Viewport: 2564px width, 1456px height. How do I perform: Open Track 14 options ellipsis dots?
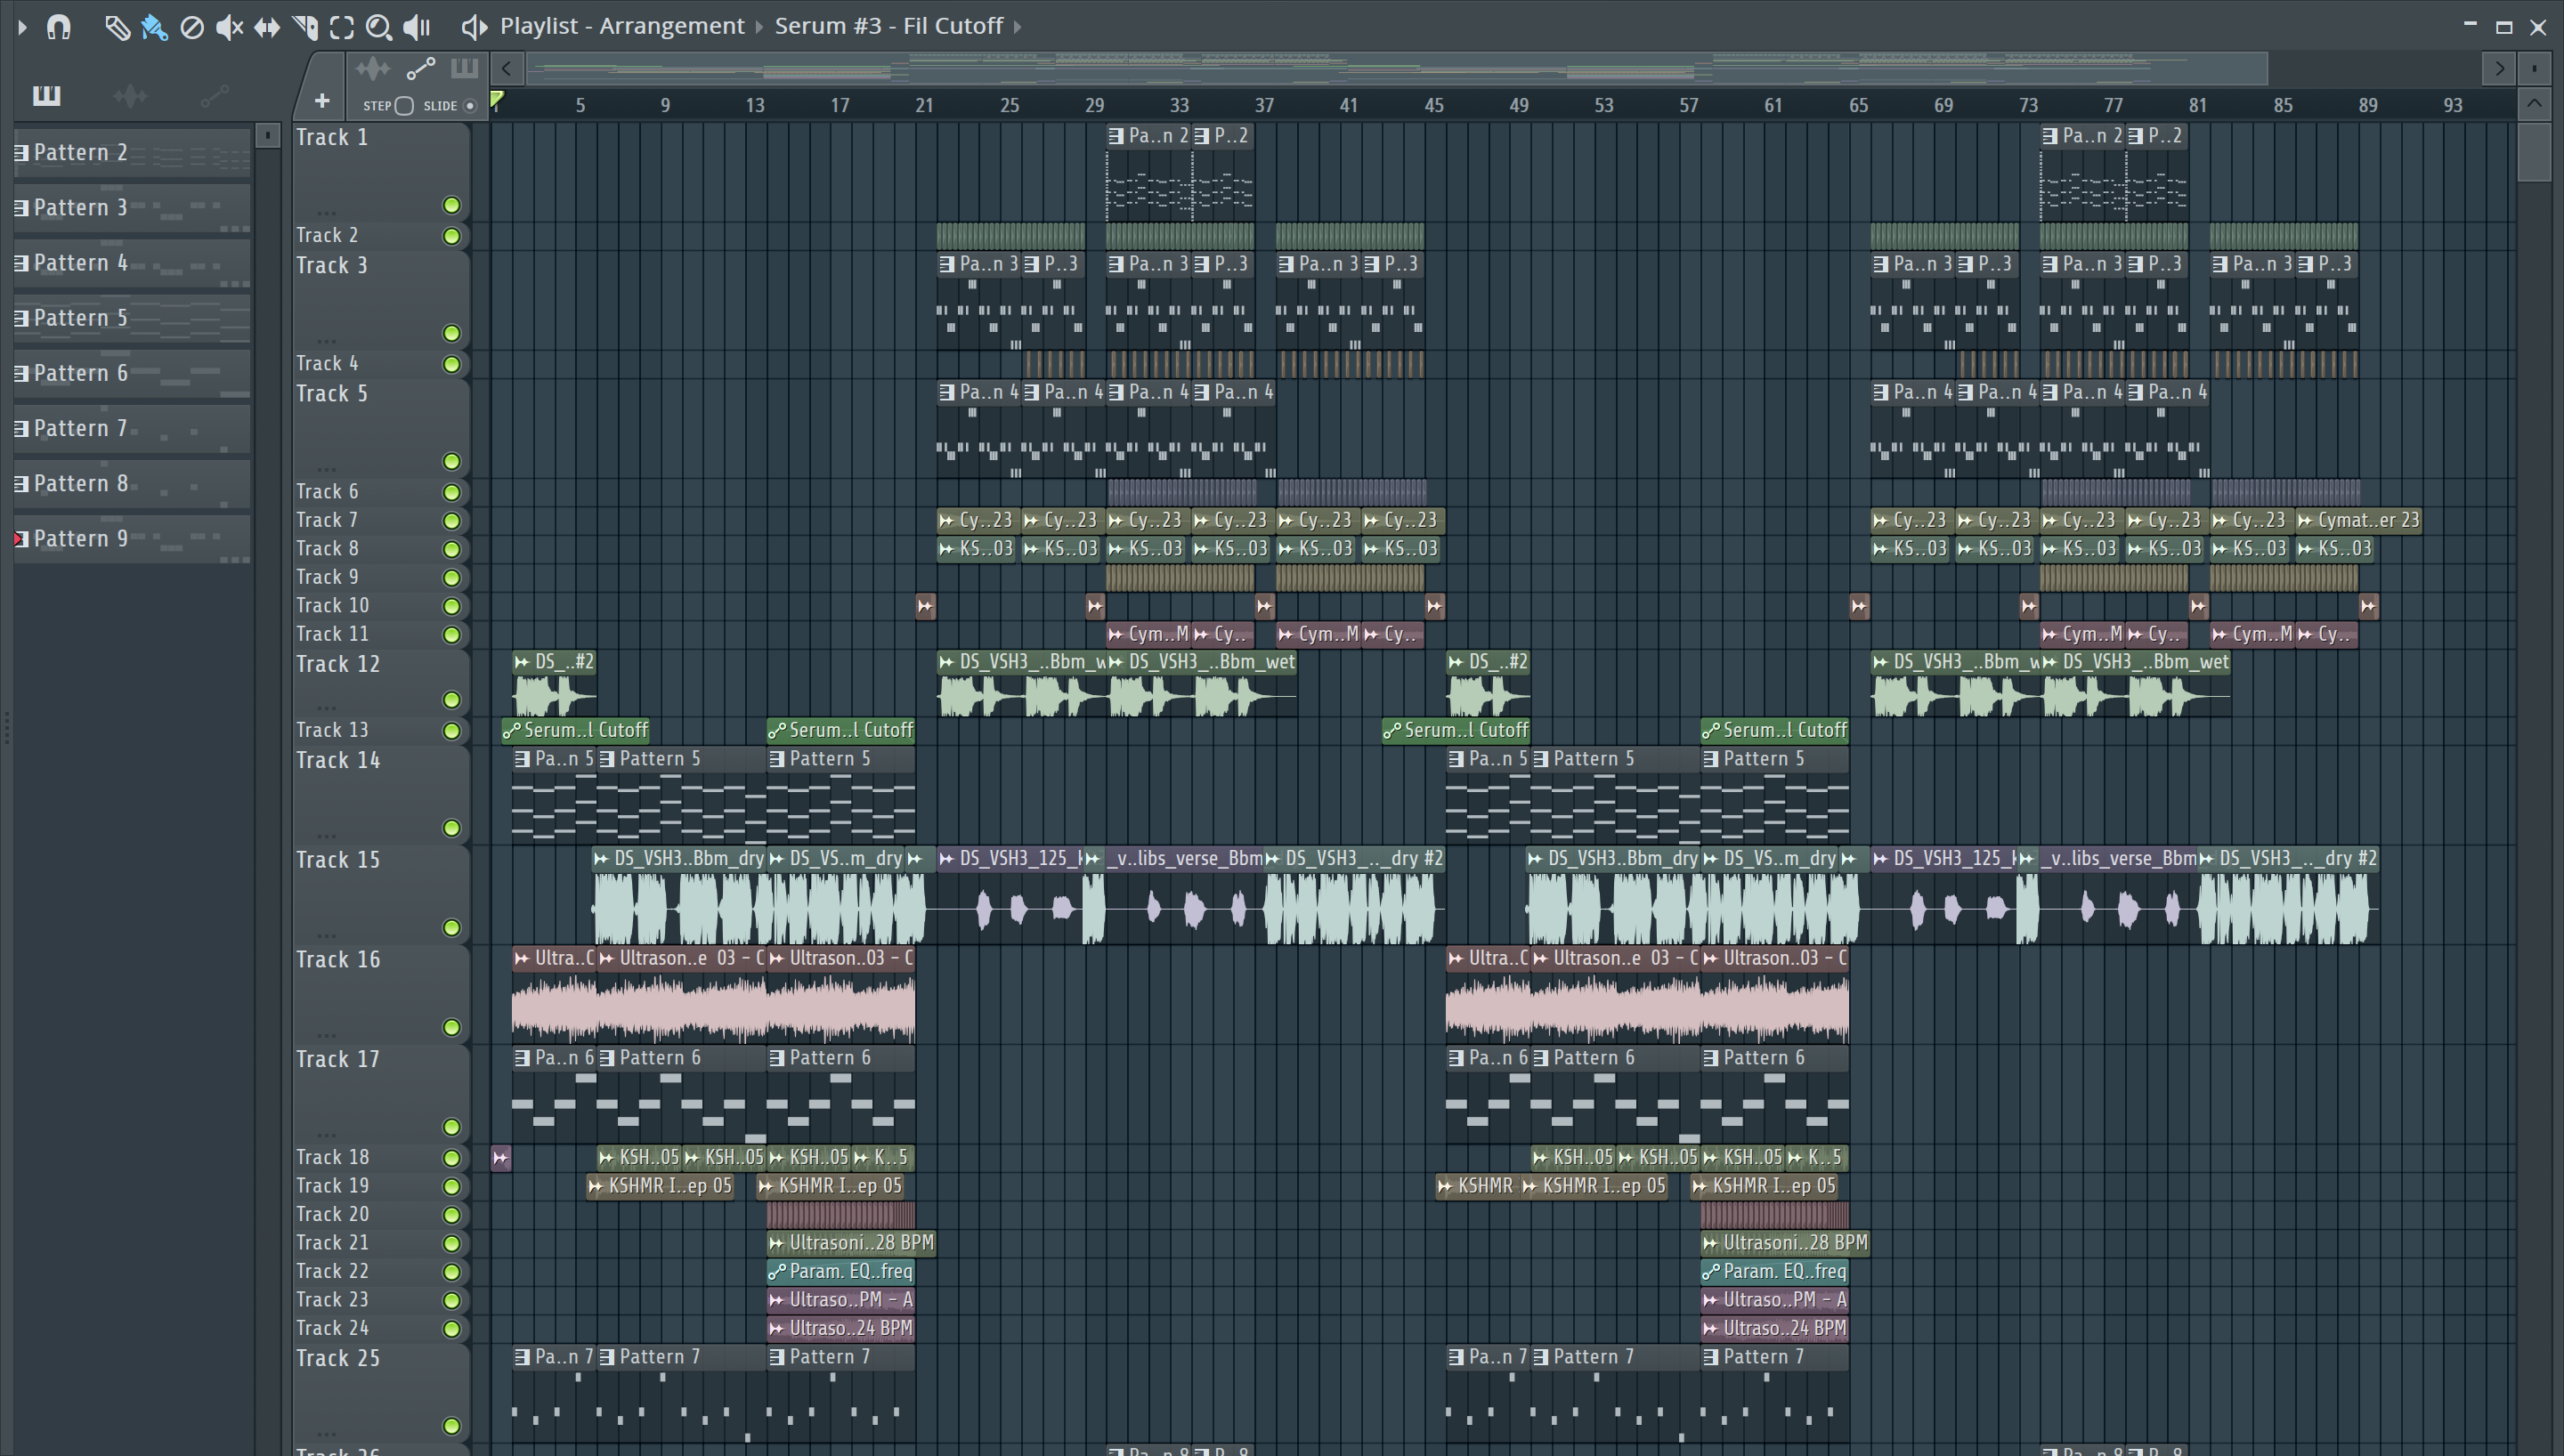pyautogui.click(x=327, y=836)
